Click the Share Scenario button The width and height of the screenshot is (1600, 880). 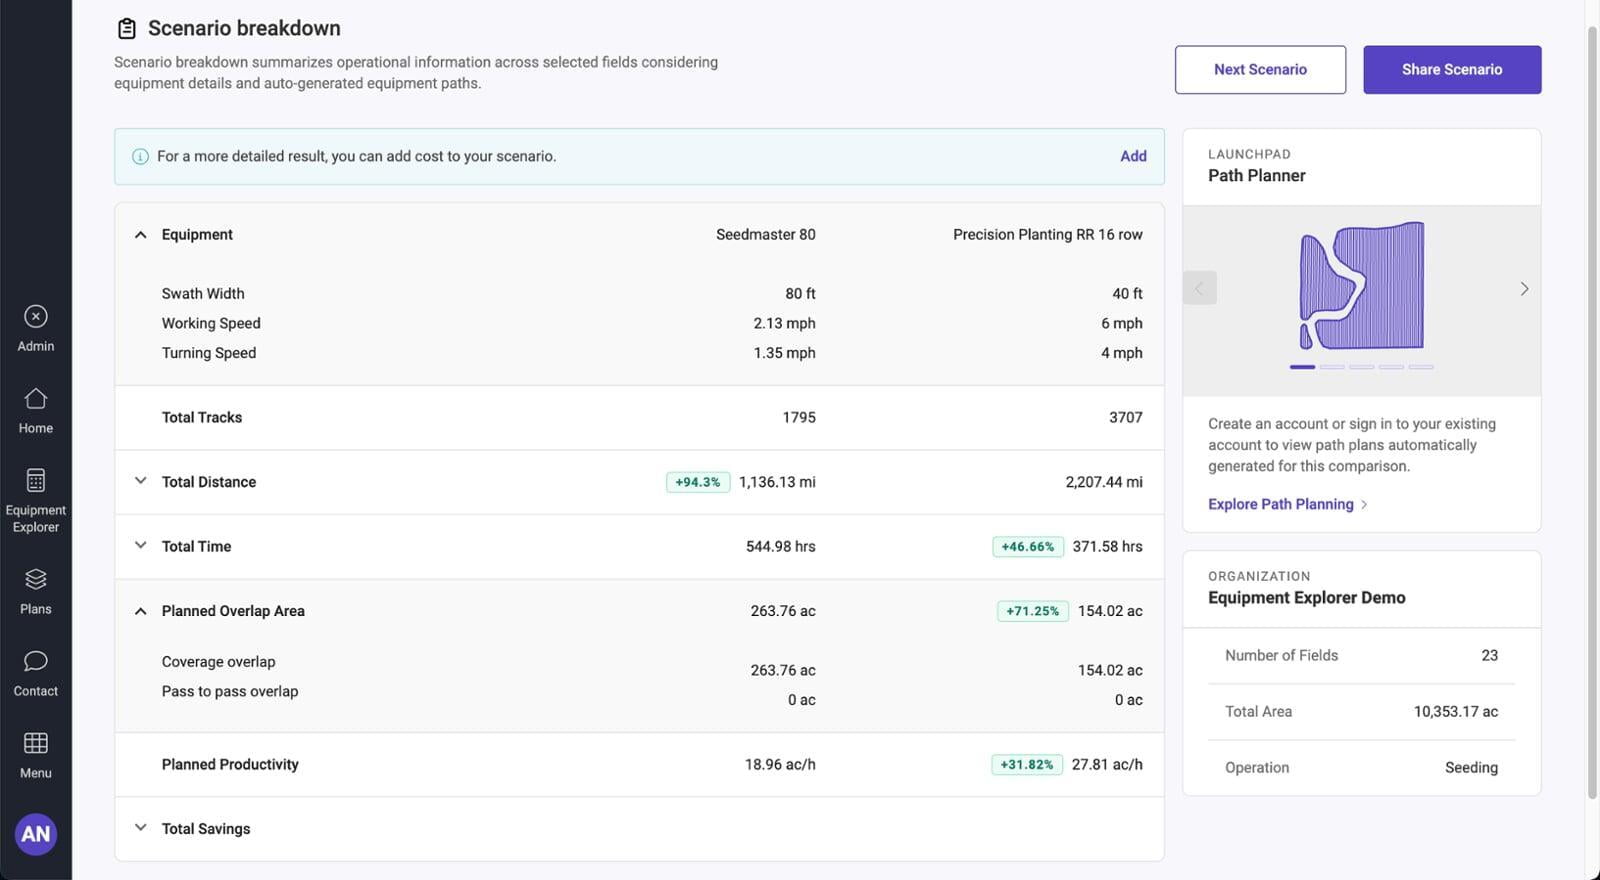point(1451,70)
